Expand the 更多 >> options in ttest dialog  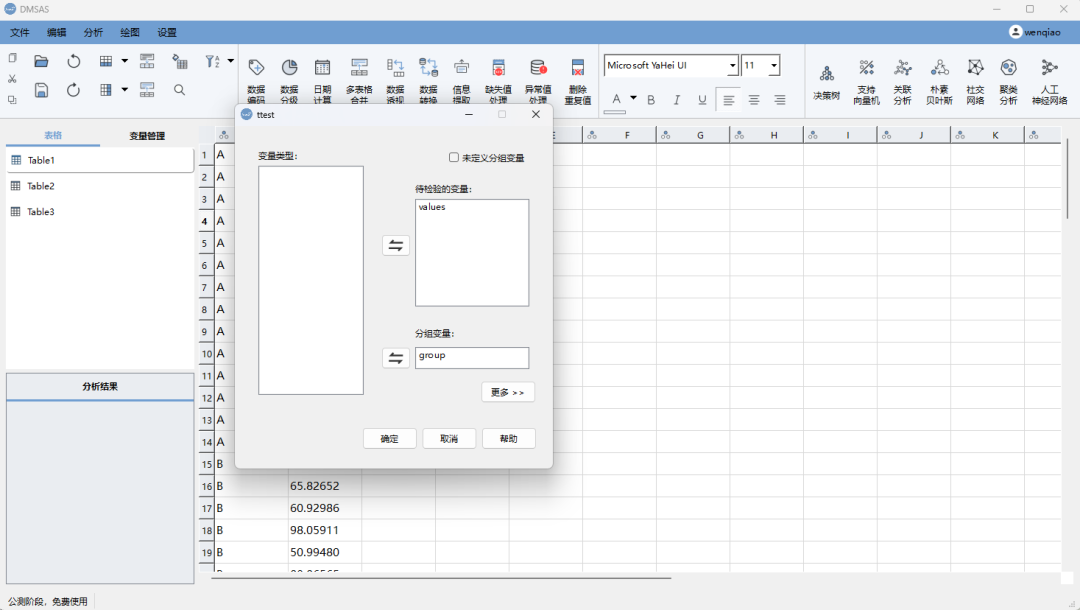[x=508, y=392]
